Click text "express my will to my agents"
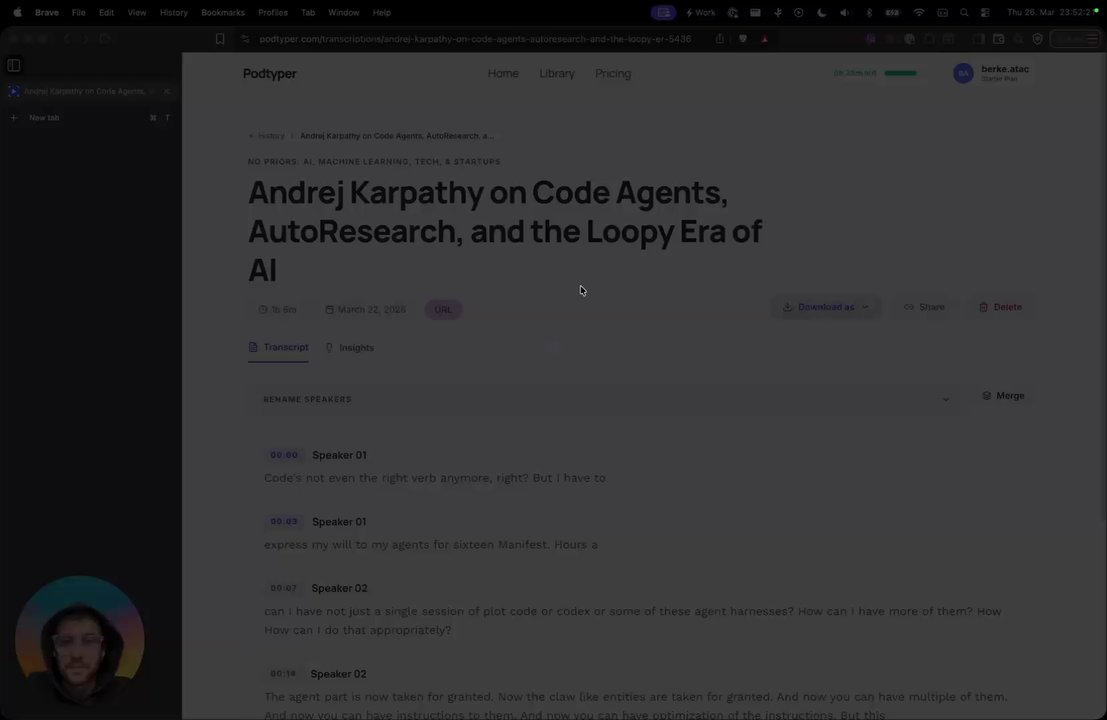Screen dimensions: 1107x720 (x=347, y=545)
